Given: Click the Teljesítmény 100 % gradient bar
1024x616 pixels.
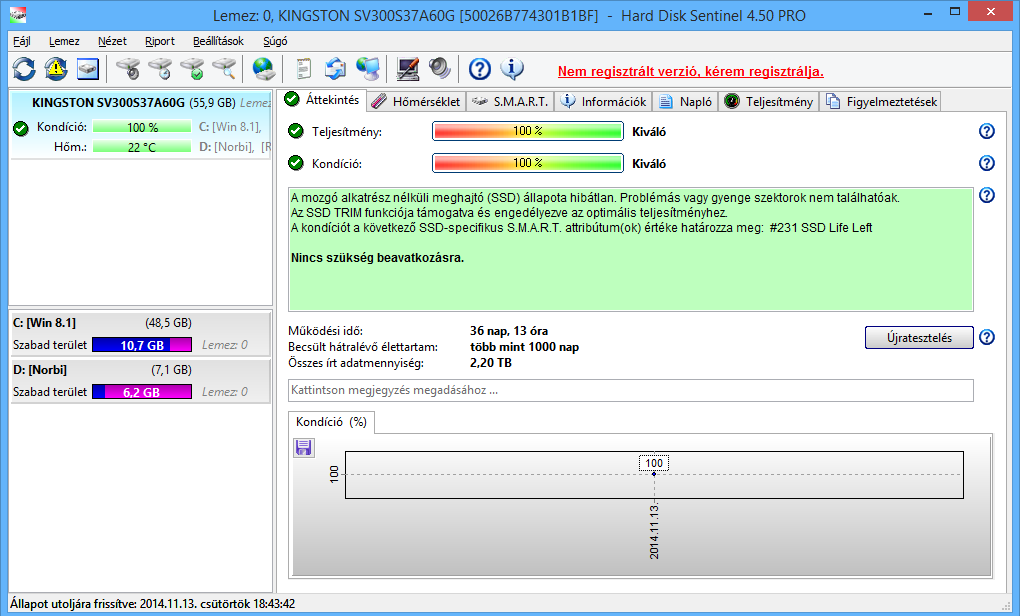Looking at the screenshot, I should [528, 131].
